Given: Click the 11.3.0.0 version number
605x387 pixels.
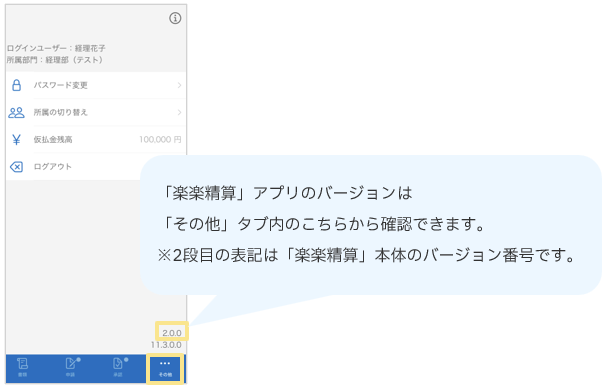Looking at the screenshot, I should click(x=166, y=345).
